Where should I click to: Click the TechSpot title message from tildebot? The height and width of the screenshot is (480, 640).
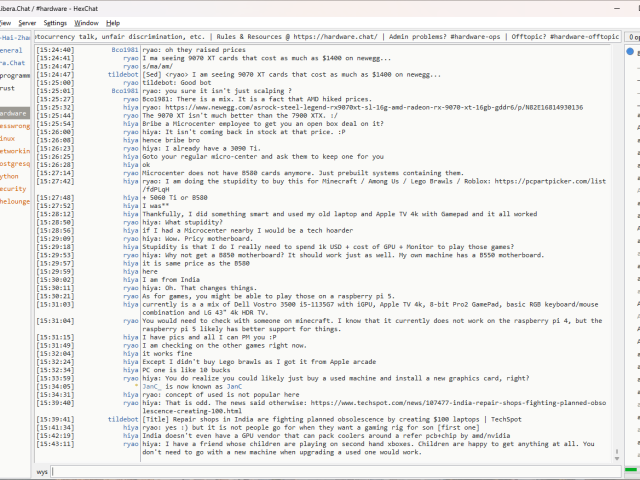click(331, 419)
